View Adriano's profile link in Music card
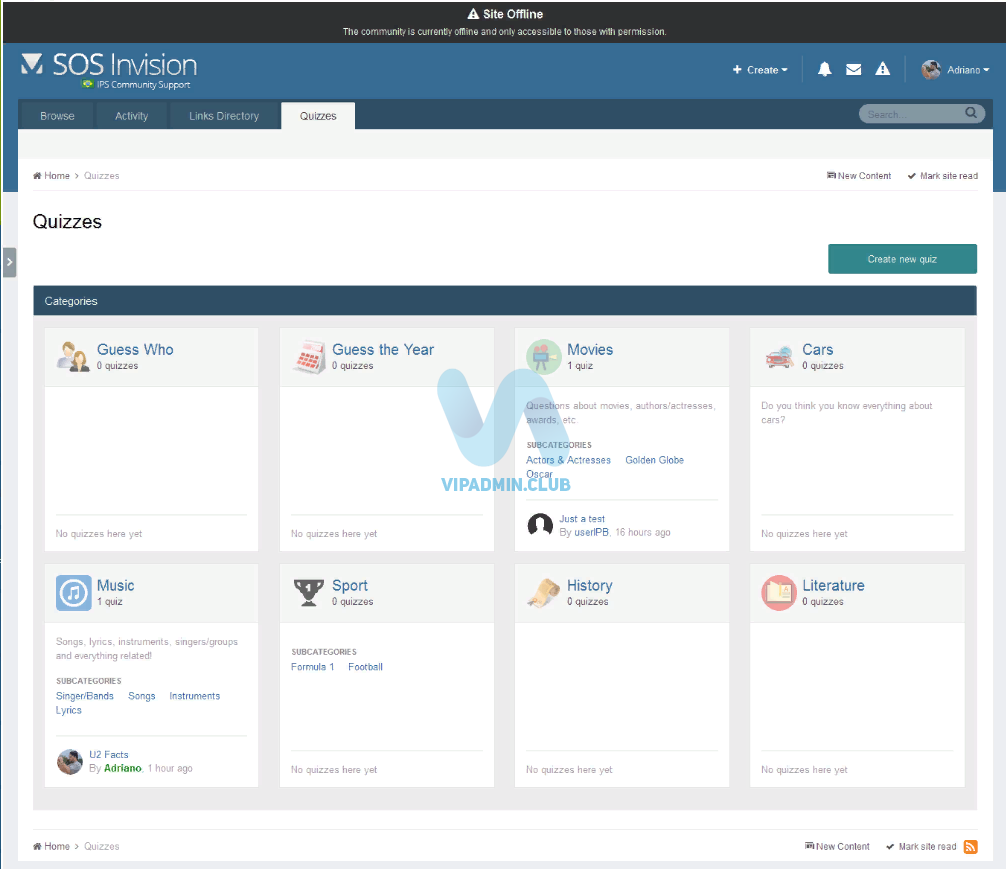The height and width of the screenshot is (869, 1006). click(123, 768)
